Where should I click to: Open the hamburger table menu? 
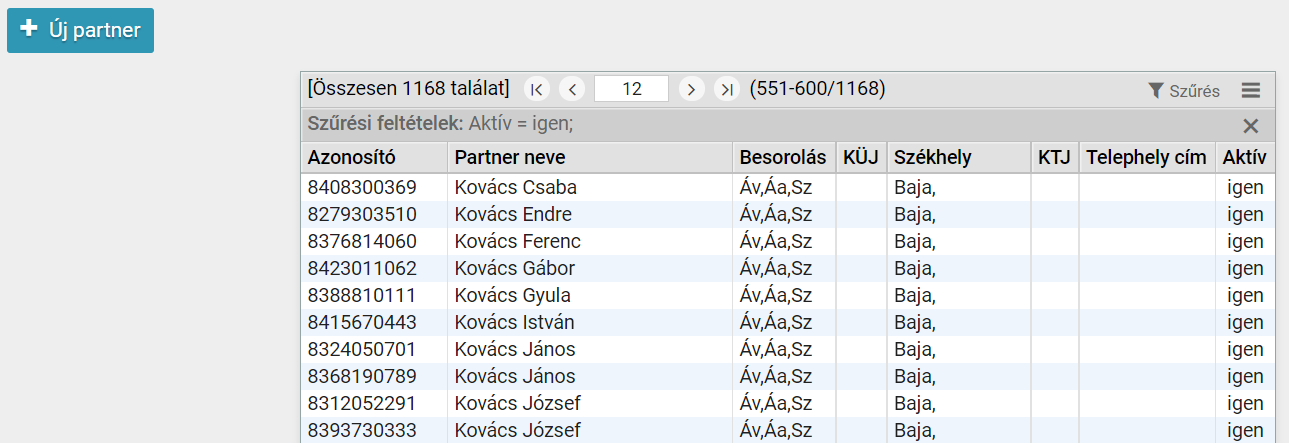[1251, 90]
